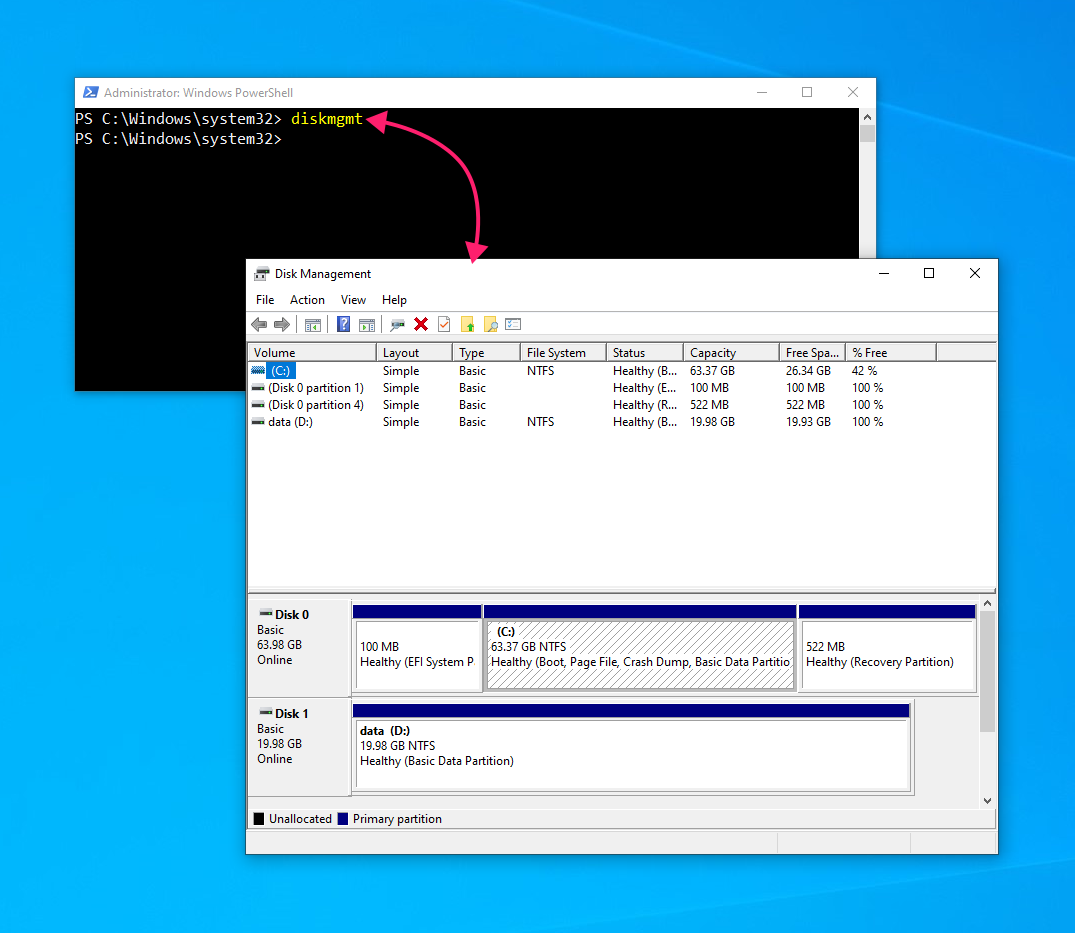
Task: Open the Action menu
Action: [x=307, y=300]
